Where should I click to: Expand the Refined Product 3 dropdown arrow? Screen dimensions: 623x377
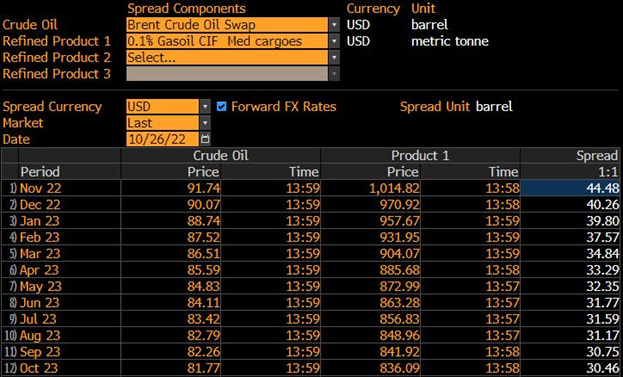(x=335, y=74)
